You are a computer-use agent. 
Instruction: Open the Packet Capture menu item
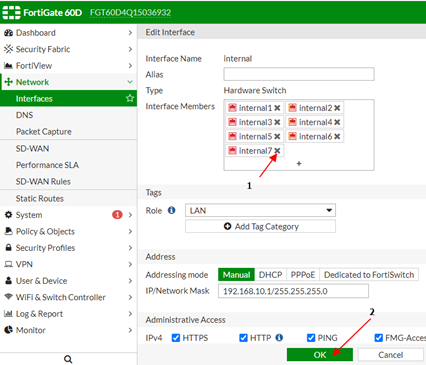tap(68, 131)
